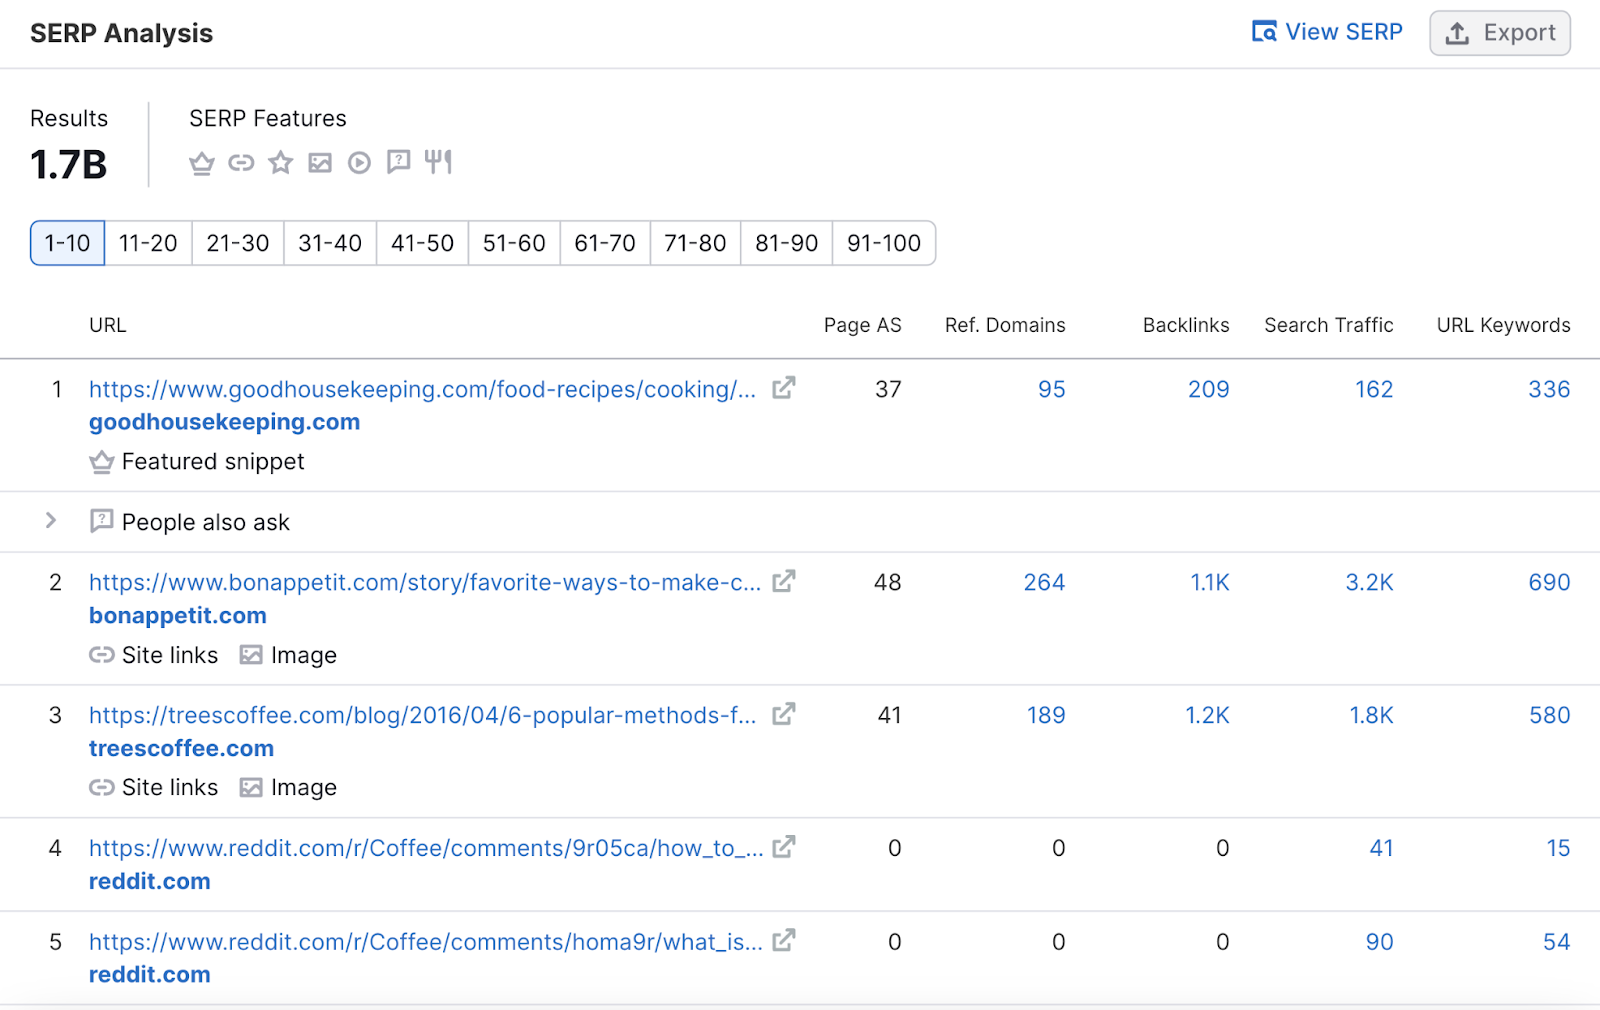Click Search Traffic value 162

pos(1374,389)
